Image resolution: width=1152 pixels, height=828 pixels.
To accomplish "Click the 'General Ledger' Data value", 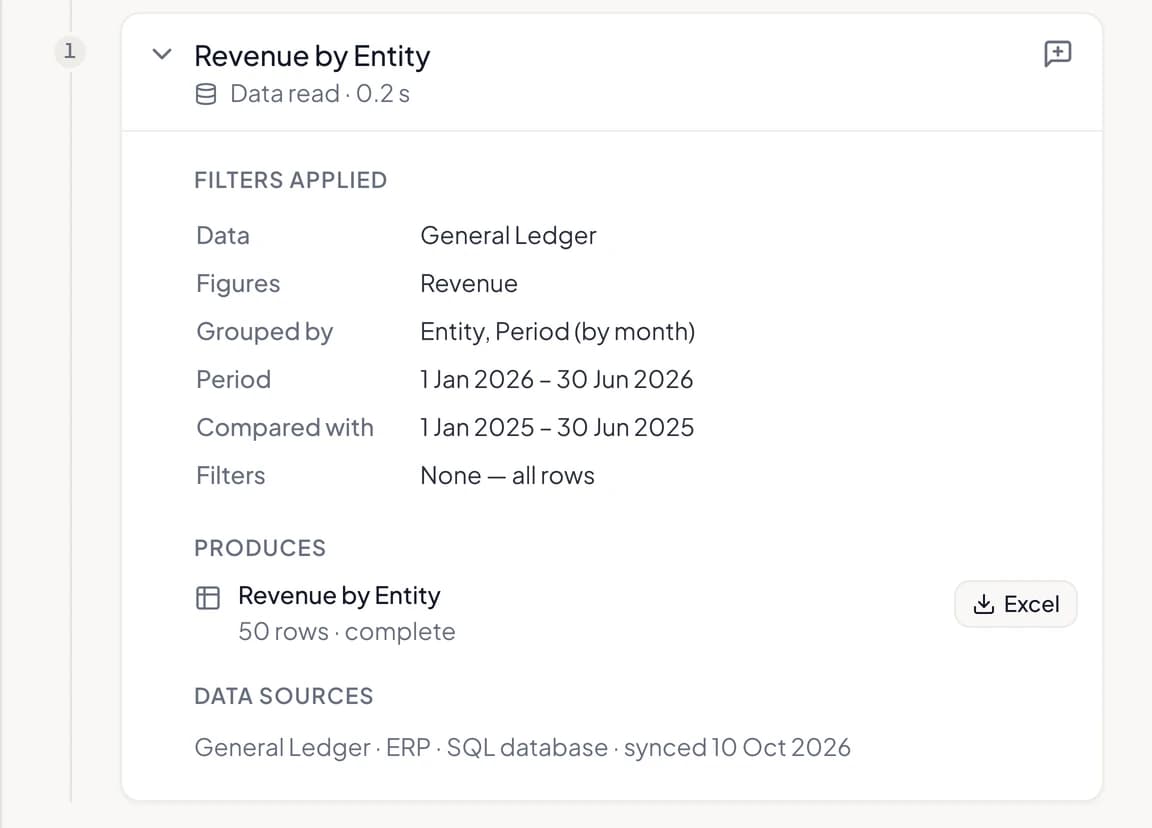I will 508,235.
